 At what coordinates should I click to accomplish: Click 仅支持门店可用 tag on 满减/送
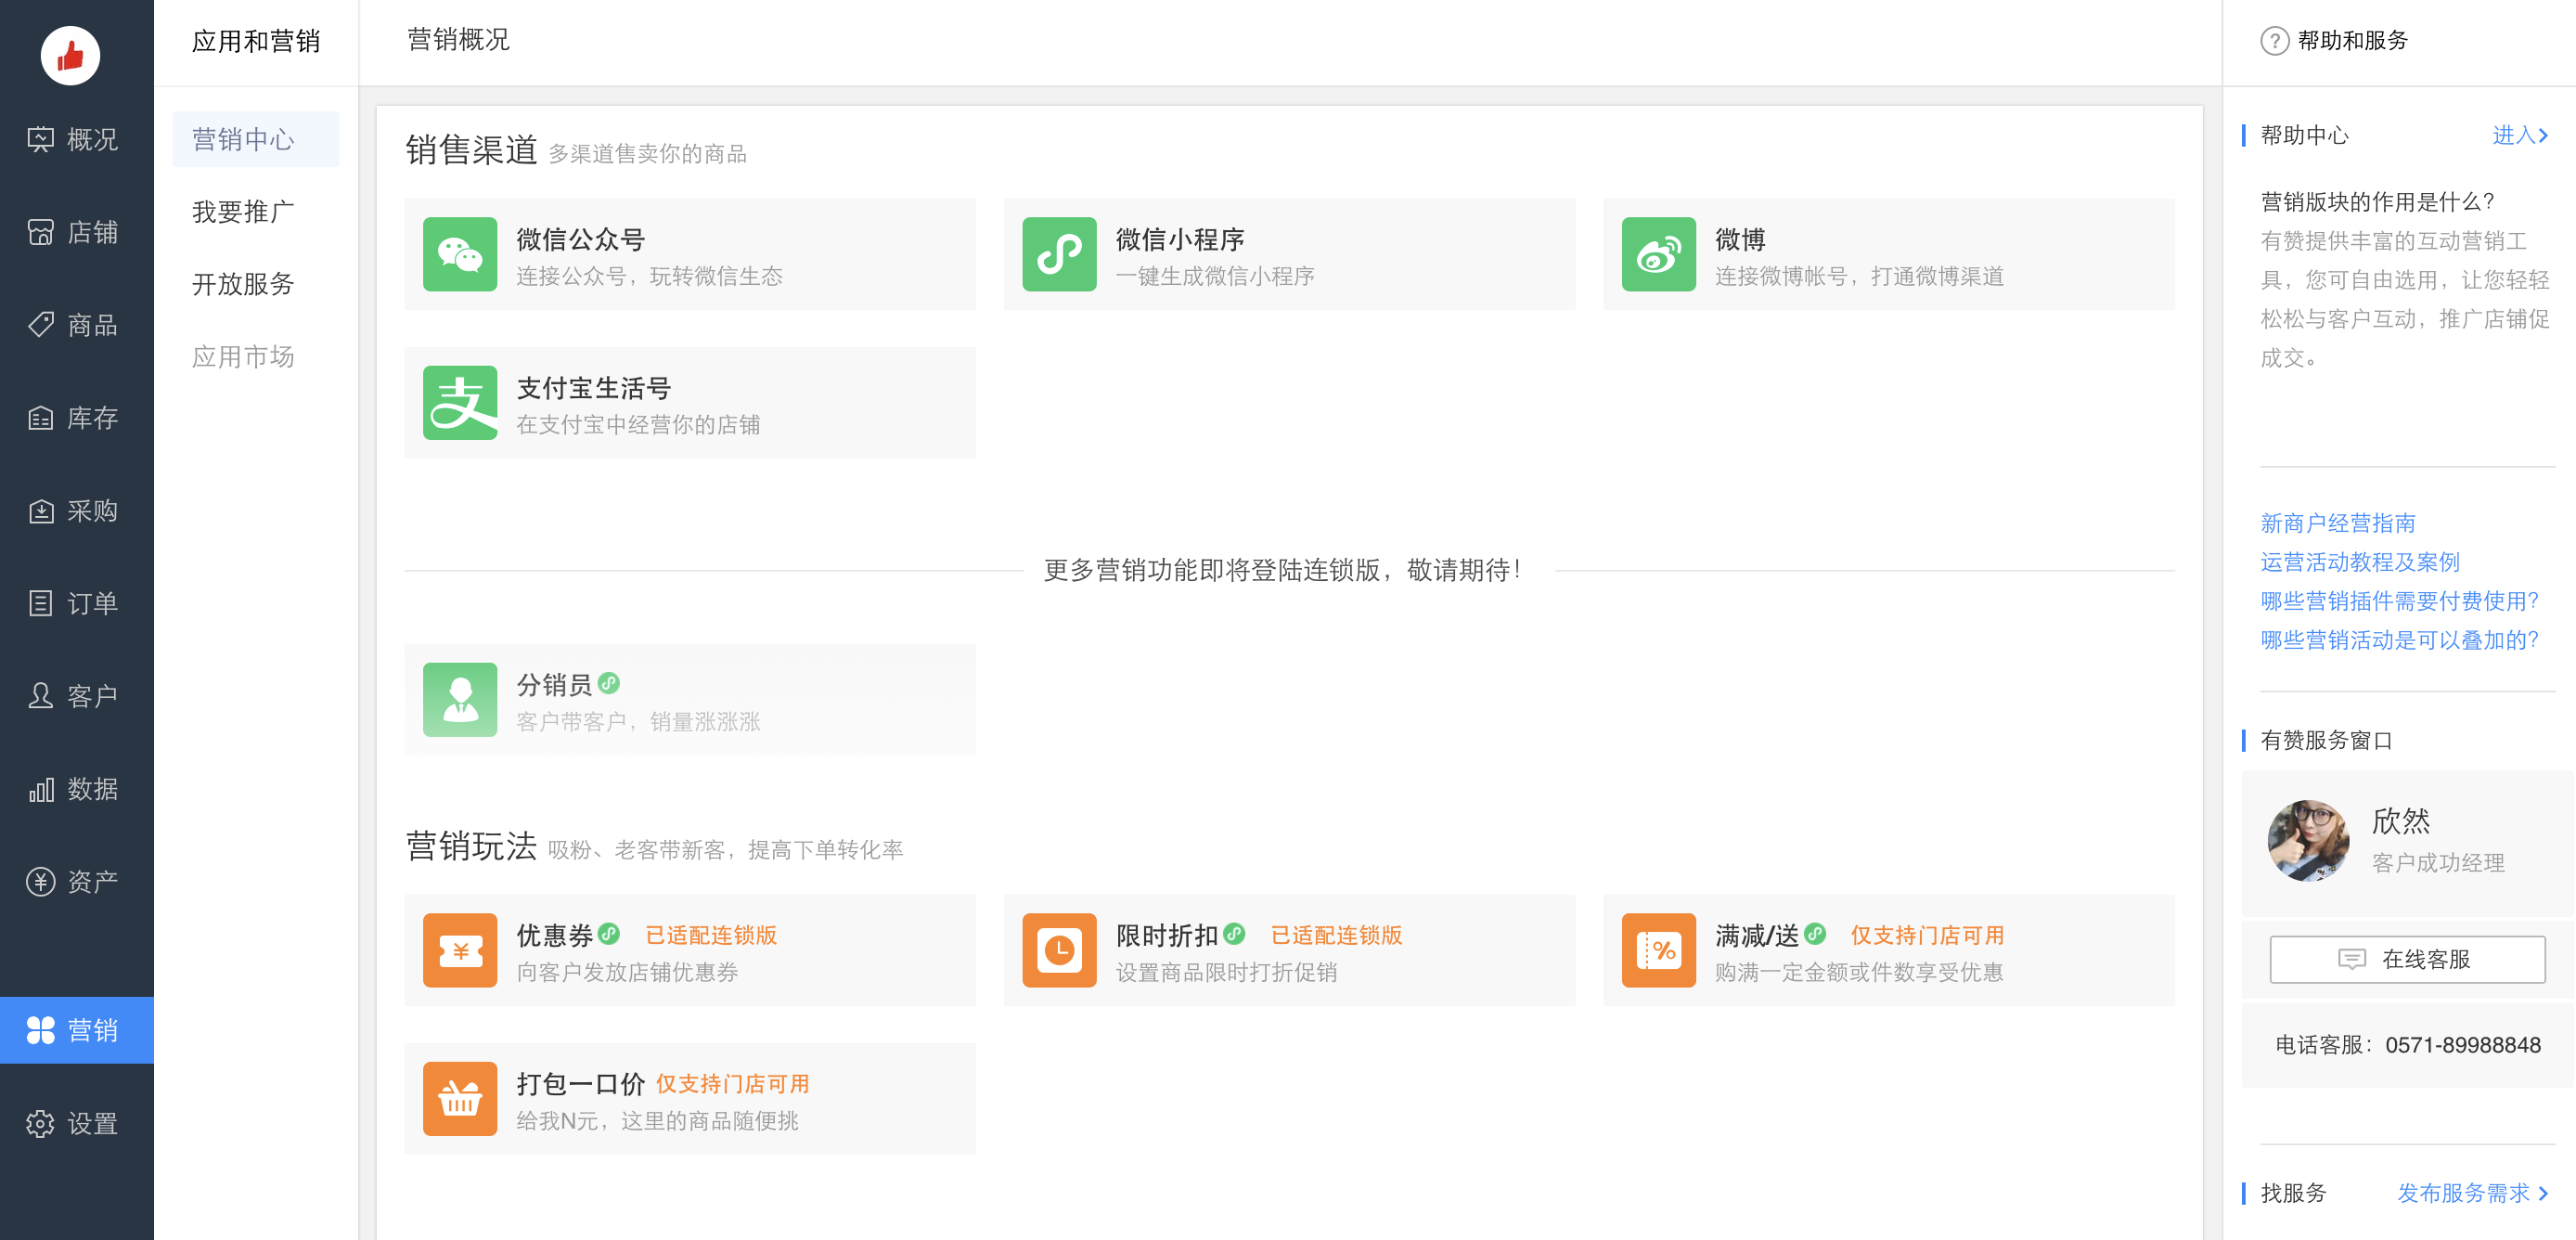[x=1927, y=935]
